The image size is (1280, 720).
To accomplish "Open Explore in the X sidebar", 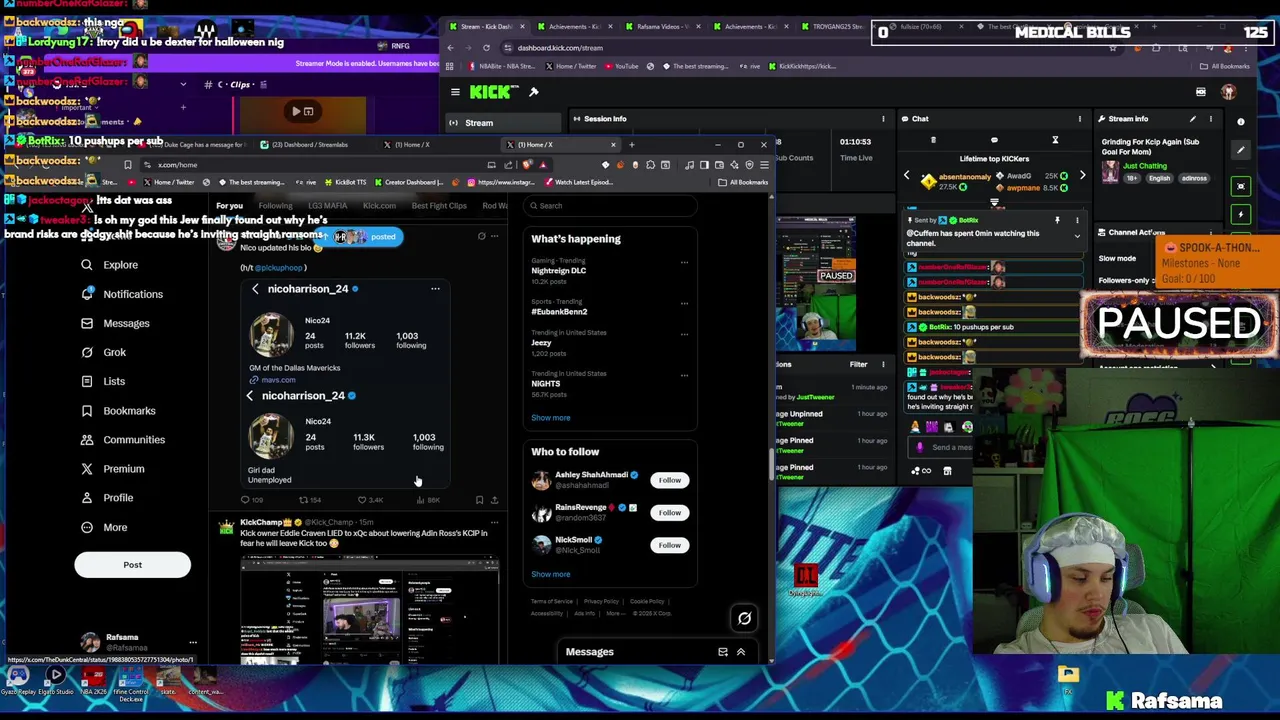I will pyautogui.click(x=110, y=265).
